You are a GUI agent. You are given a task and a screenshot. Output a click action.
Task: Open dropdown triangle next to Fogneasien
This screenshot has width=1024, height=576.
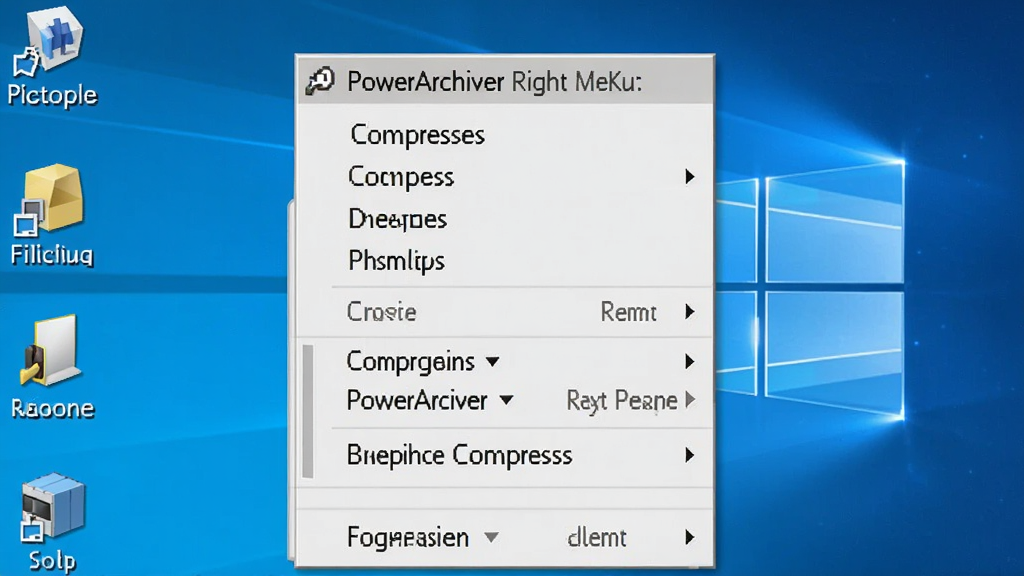(x=491, y=537)
